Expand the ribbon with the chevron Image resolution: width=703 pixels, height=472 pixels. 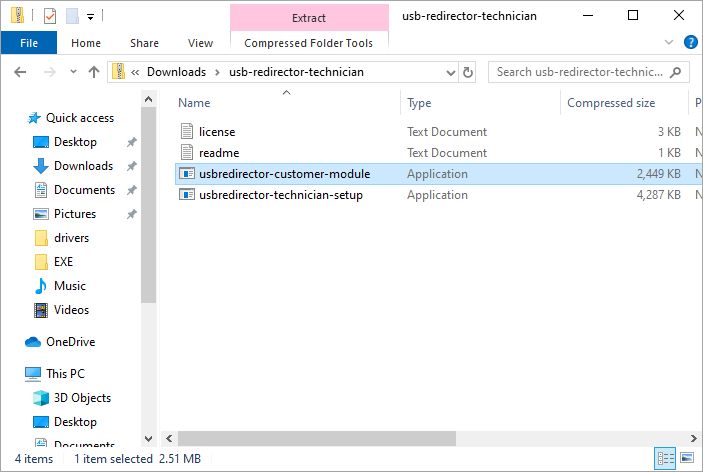click(x=669, y=43)
